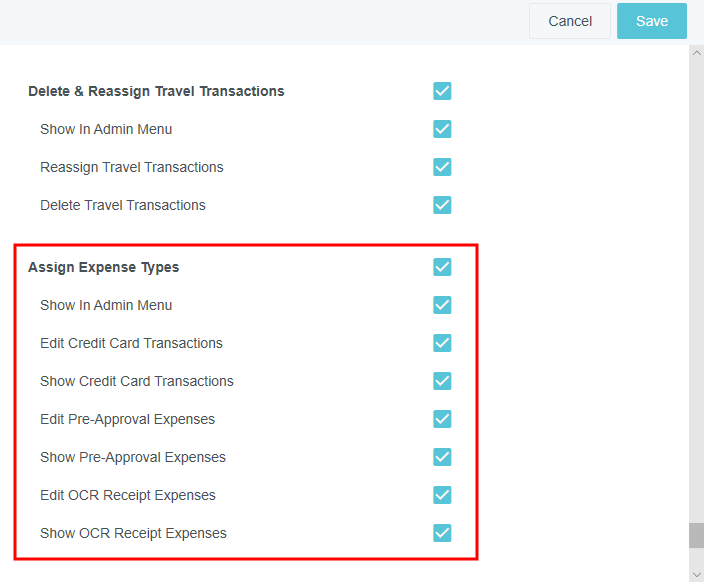The height and width of the screenshot is (582, 704).
Task: Click the Assign Expense Types heading
Action: click(x=104, y=267)
